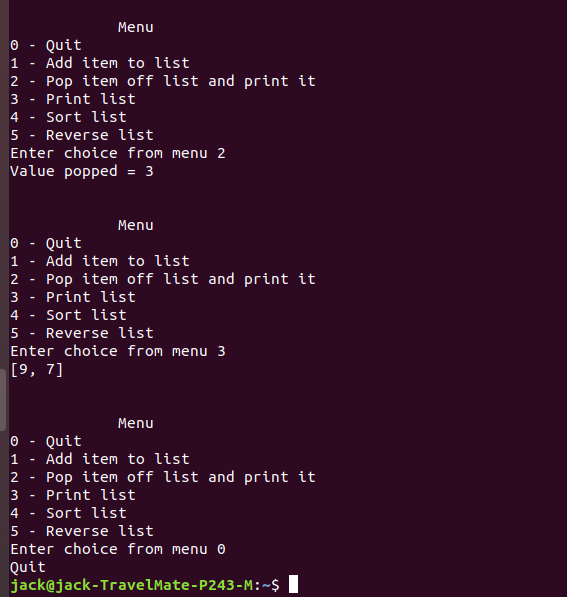This screenshot has width=567, height=597.
Task: Click the "Value popped = 3" output line
Action: pyautogui.click(x=82, y=171)
